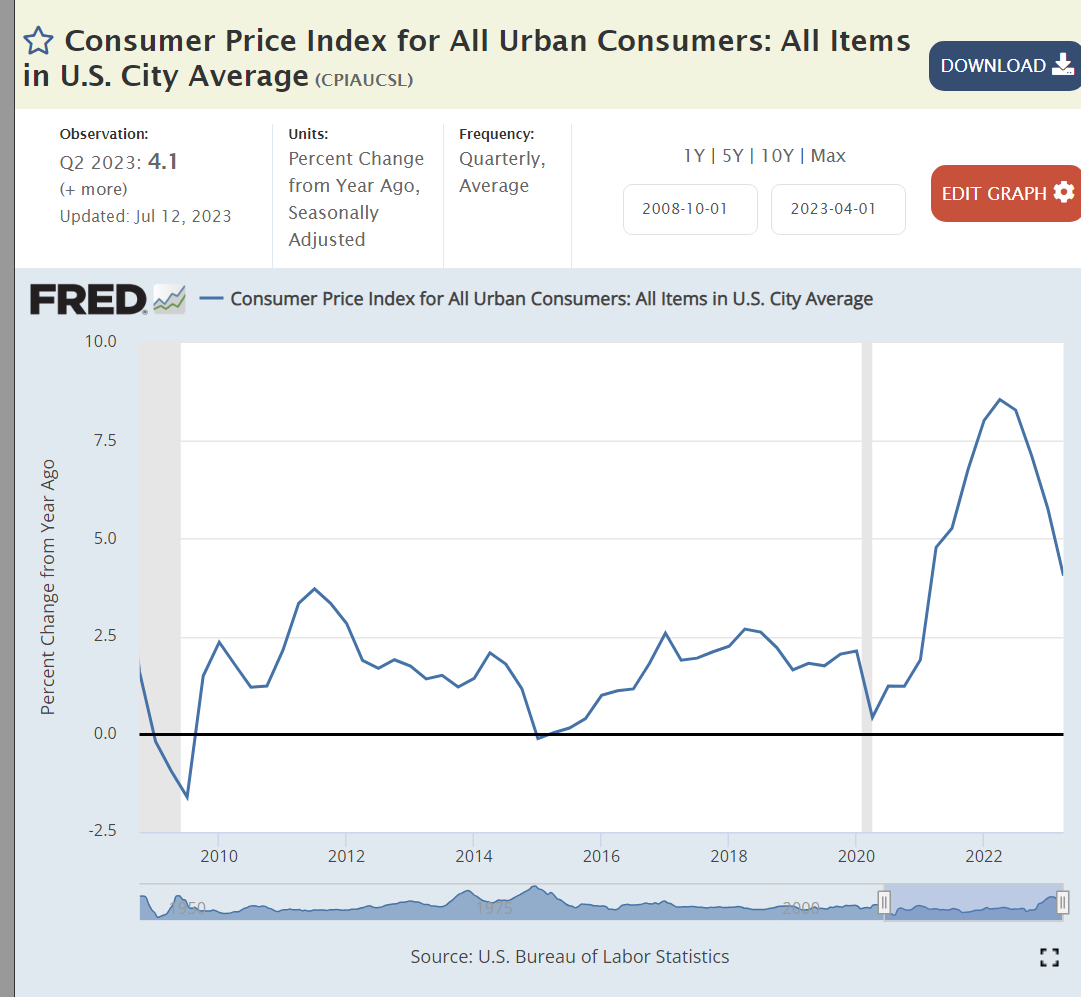Click the blue series legend line marker
This screenshot has width=1081, height=997.
[210, 298]
